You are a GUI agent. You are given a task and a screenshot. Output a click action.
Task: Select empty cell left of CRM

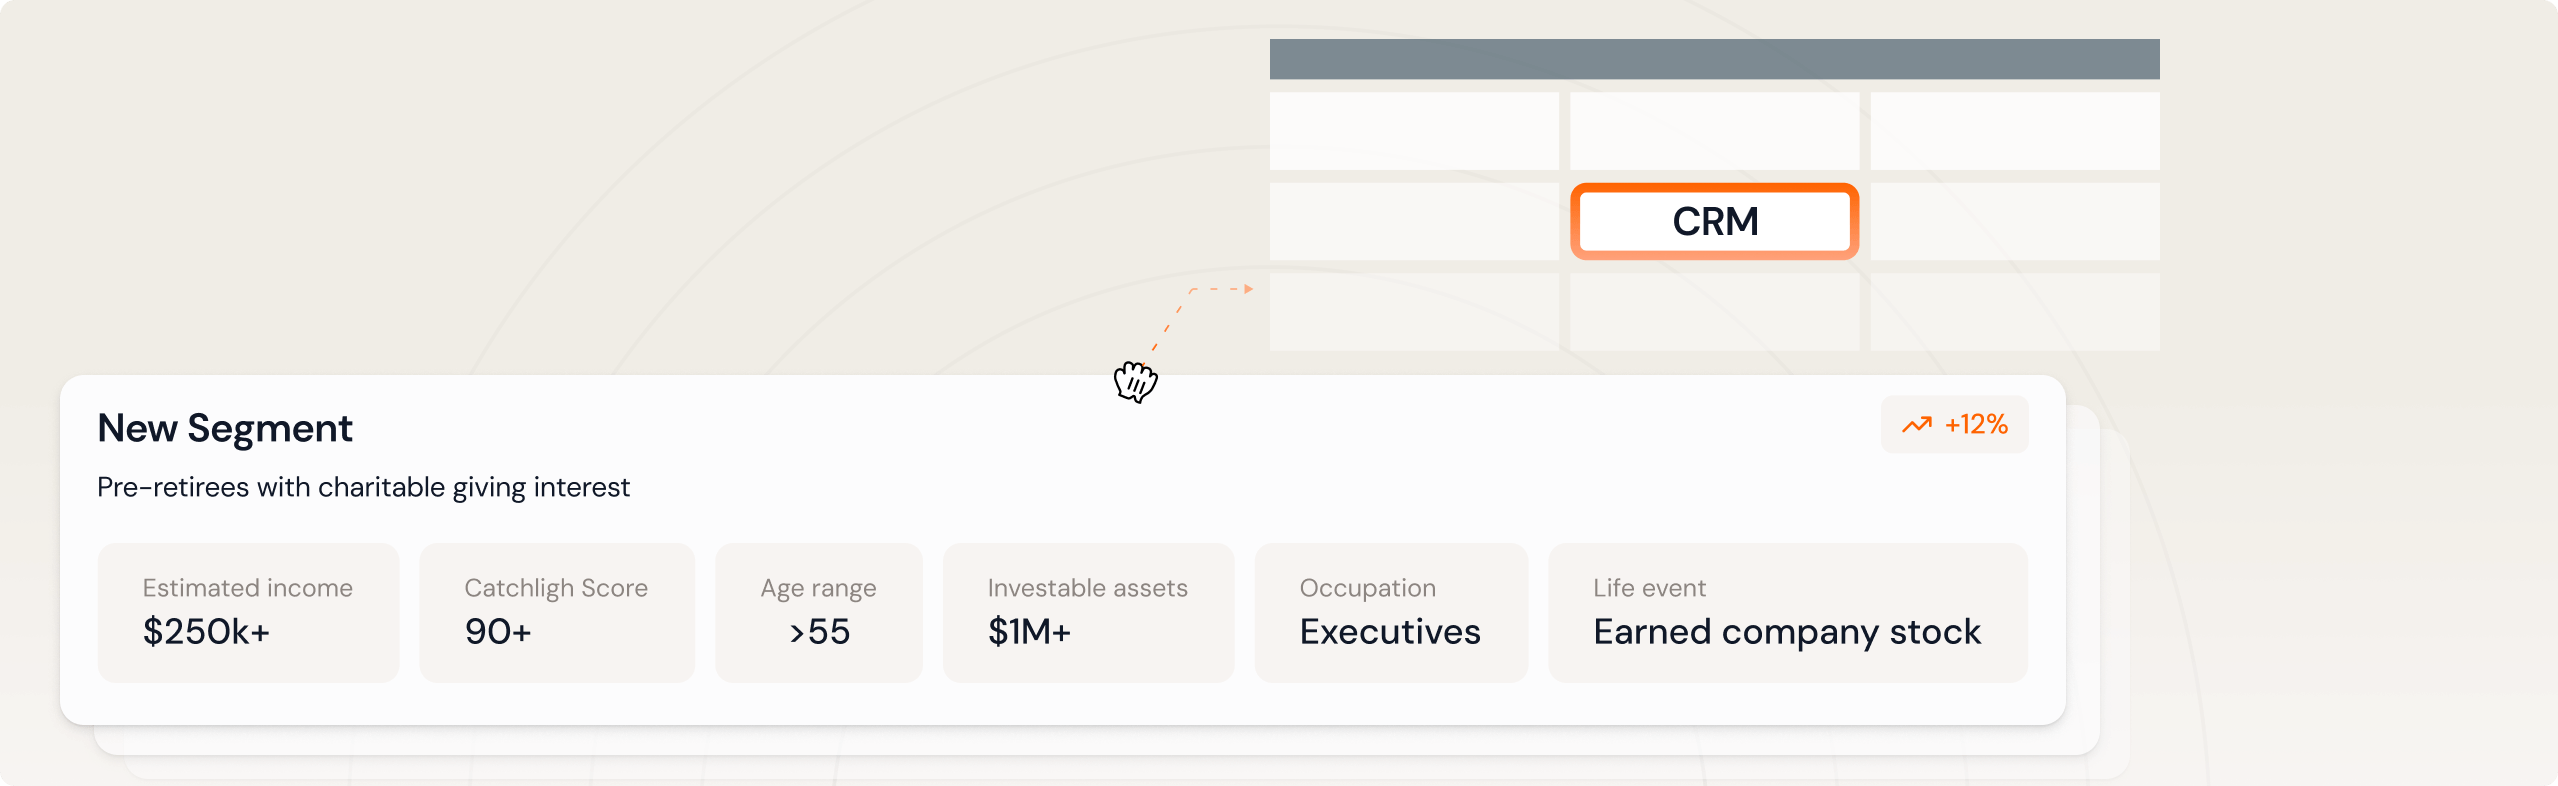click(1414, 221)
